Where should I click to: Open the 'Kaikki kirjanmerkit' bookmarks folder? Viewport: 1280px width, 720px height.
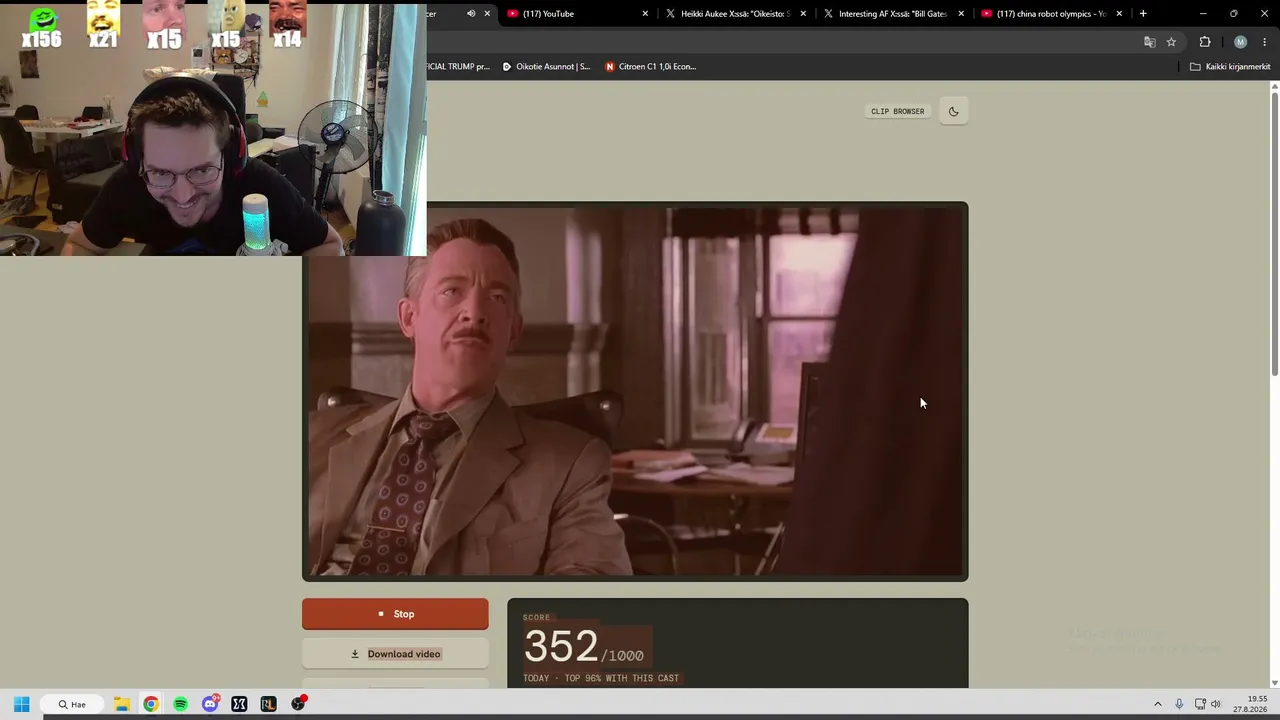coord(1230,67)
